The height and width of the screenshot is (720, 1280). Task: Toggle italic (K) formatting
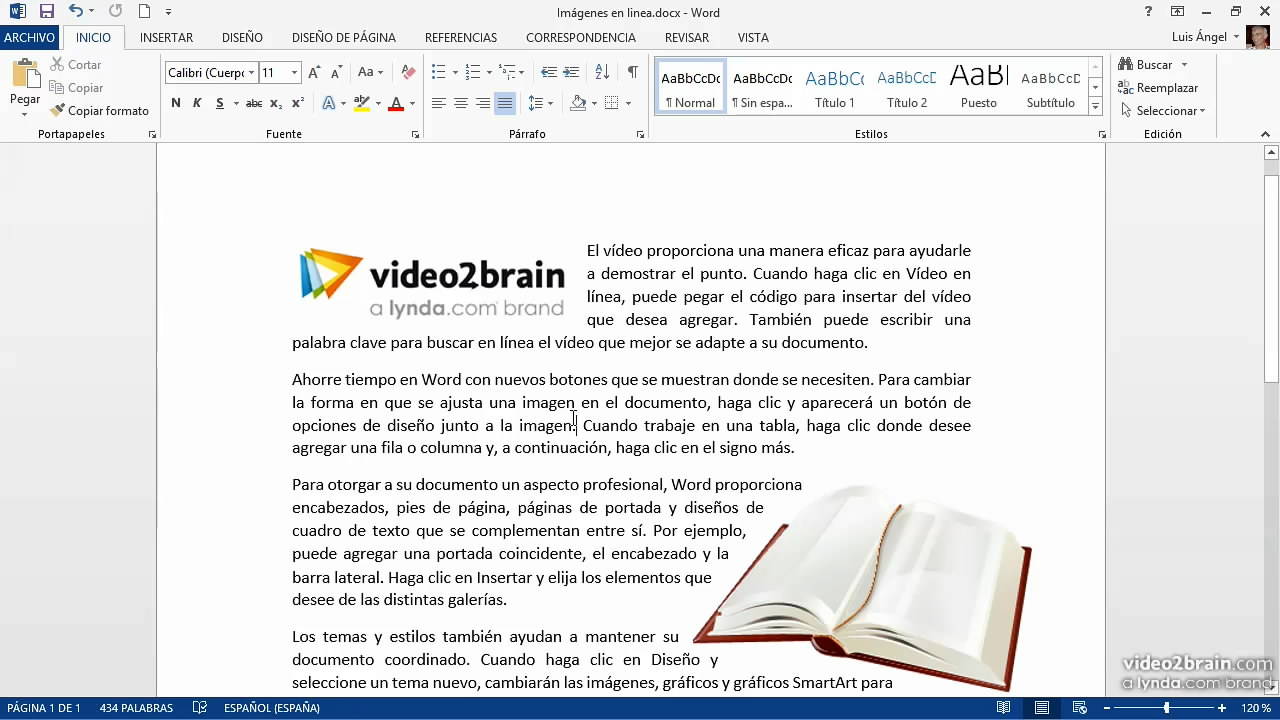point(197,103)
